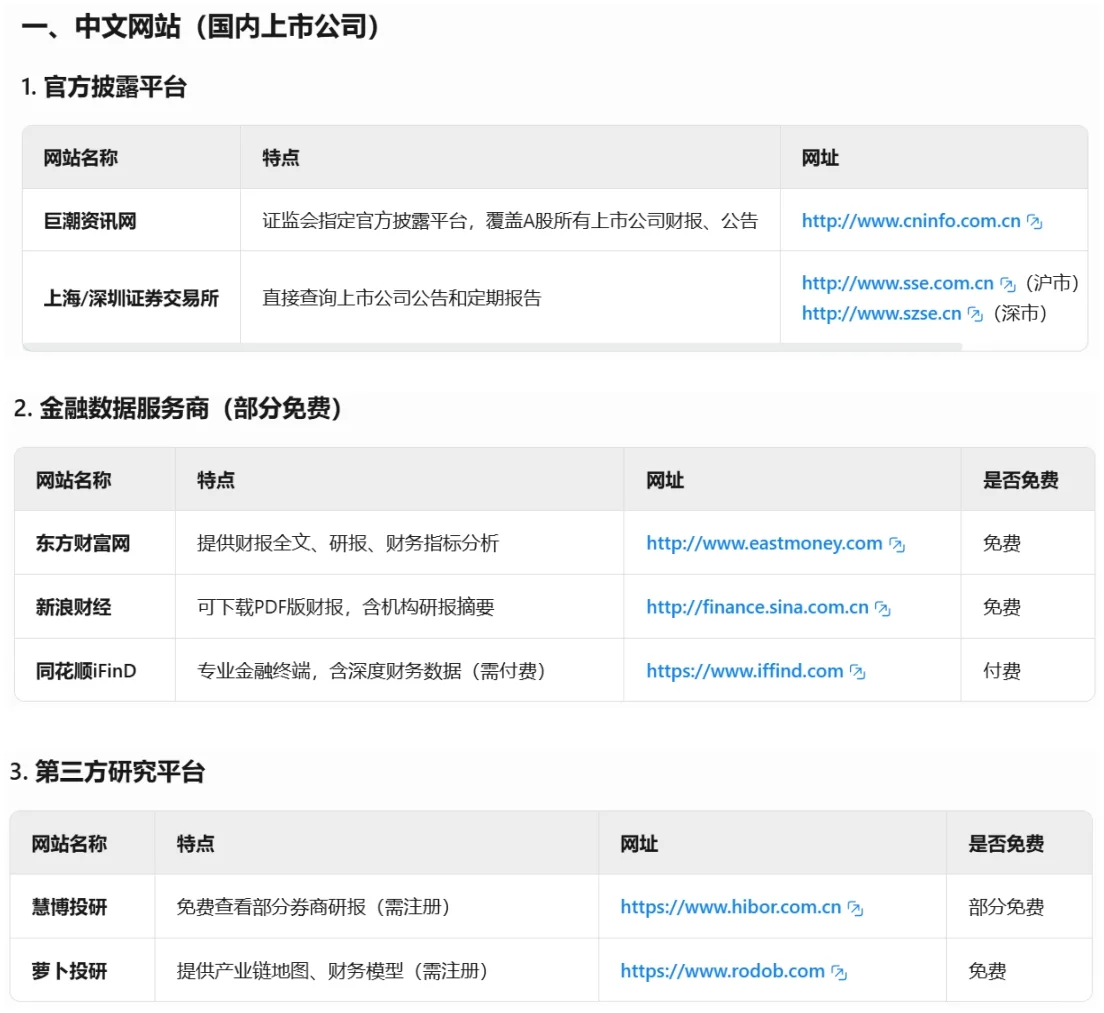The height and width of the screenshot is (1013, 1104).
Task: Open the www.iffind.com link
Action: click(x=744, y=671)
